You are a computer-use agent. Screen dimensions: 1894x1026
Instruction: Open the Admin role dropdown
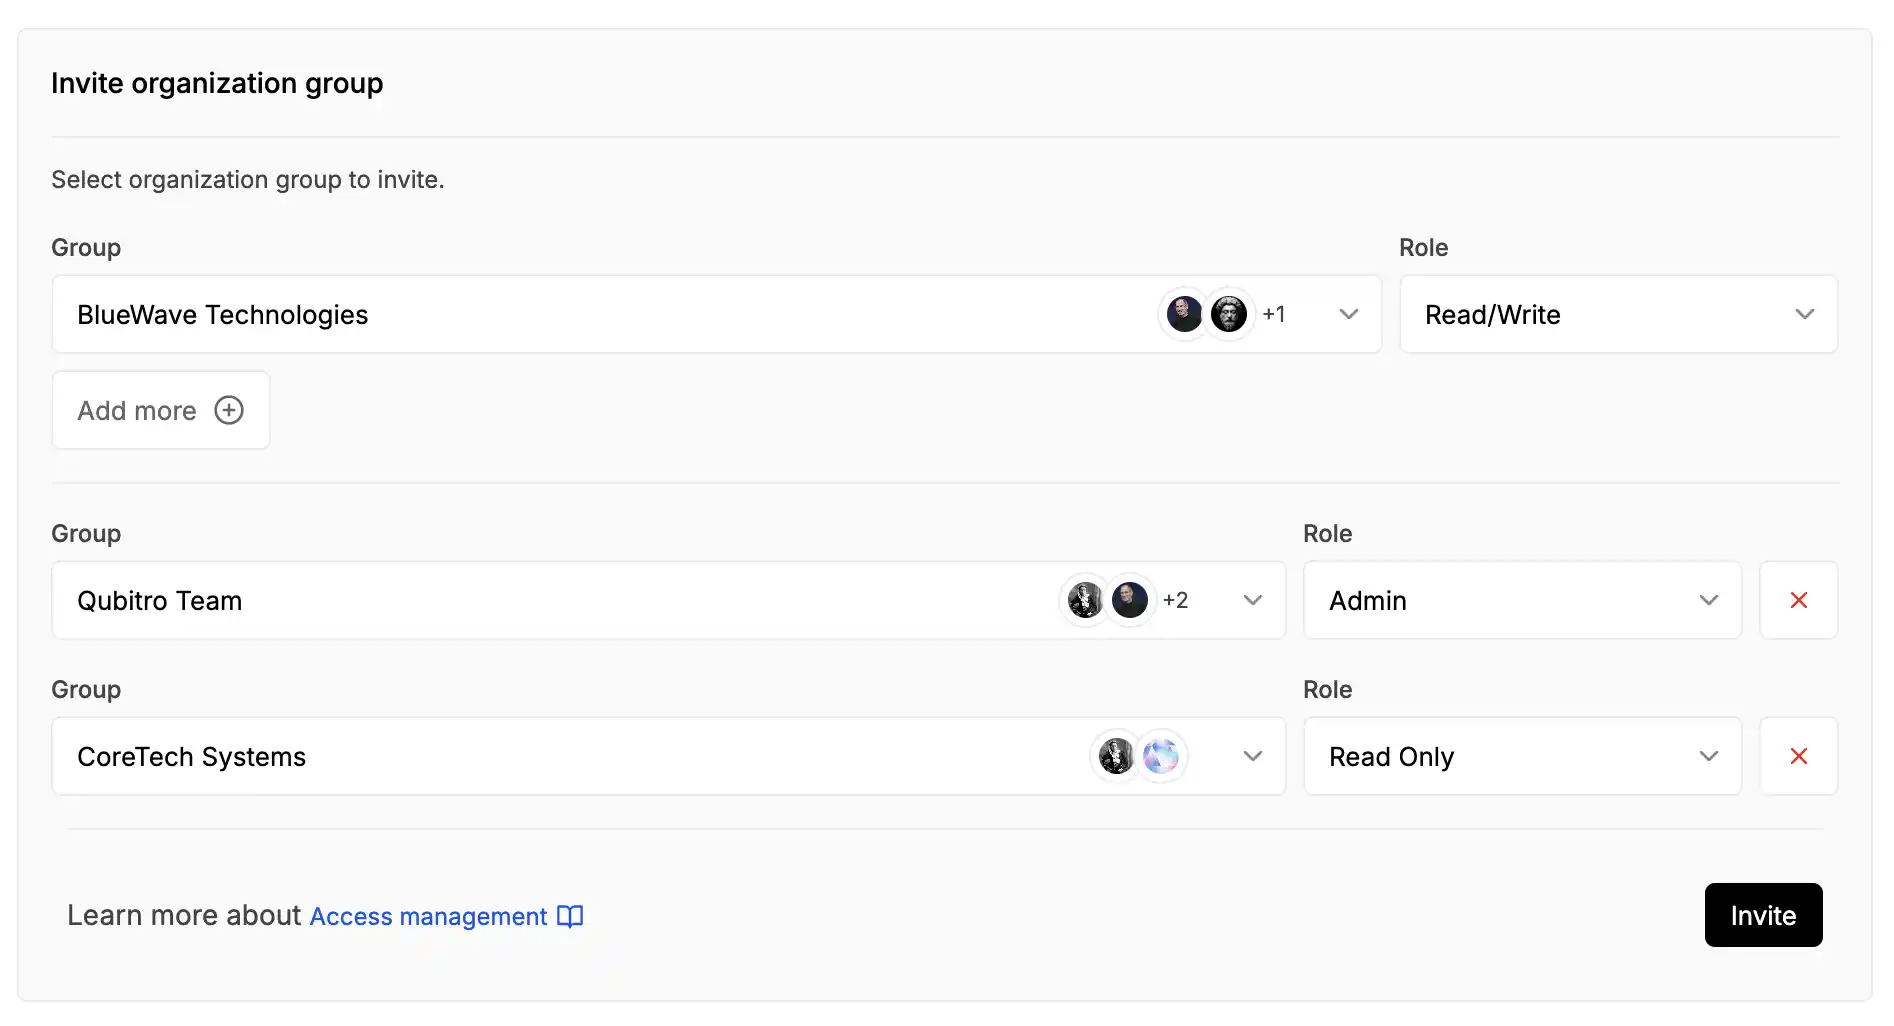point(1522,600)
